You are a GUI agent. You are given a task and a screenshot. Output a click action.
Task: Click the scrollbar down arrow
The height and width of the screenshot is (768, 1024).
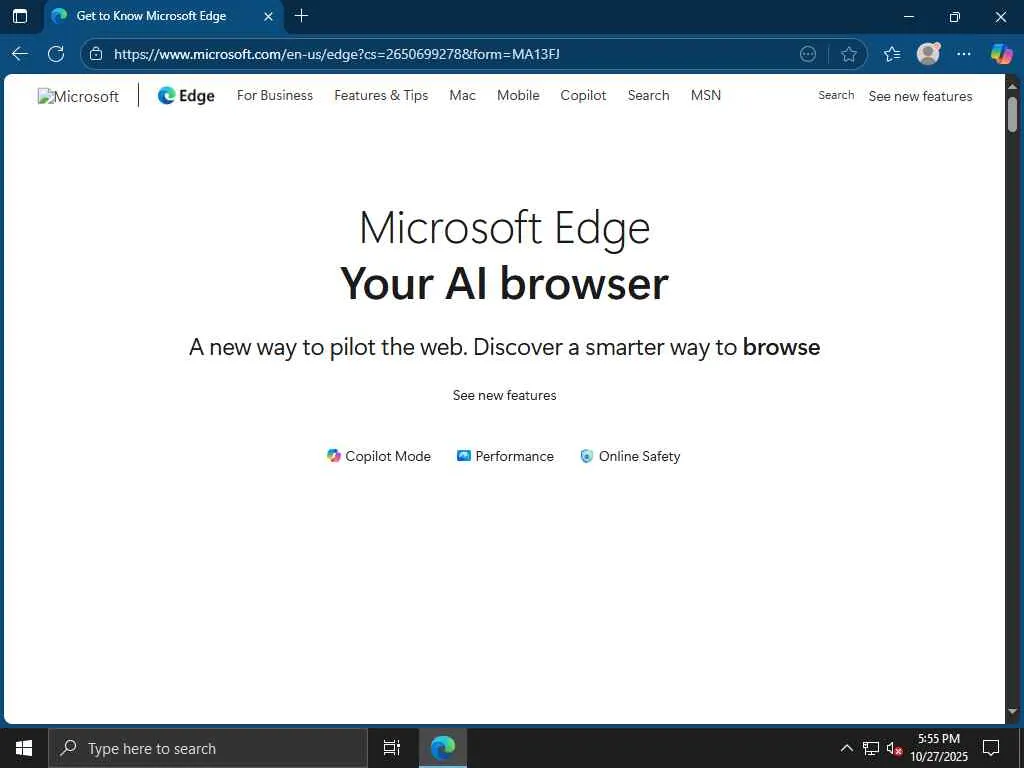pos(1012,712)
